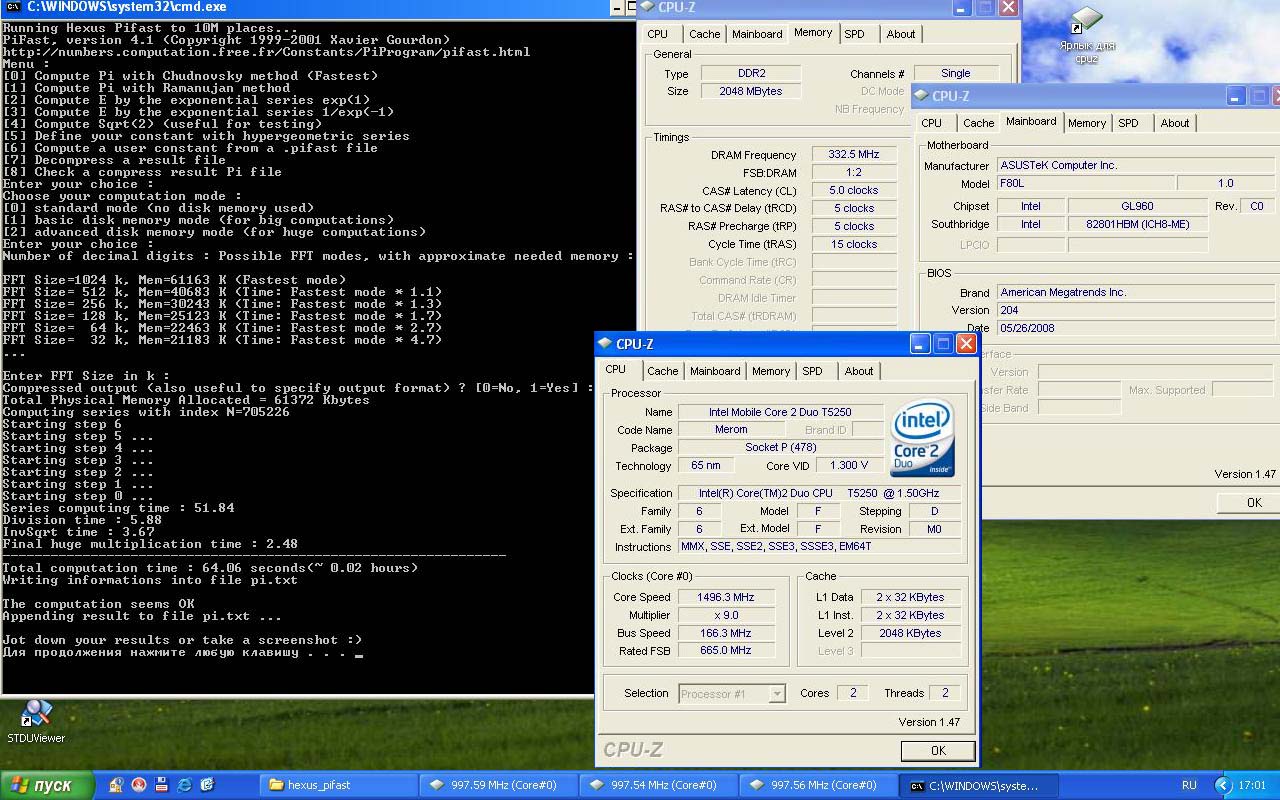This screenshot has width=1280, height=800.
Task: Open the Processor #1 selection dropdown
Action: (x=732, y=693)
